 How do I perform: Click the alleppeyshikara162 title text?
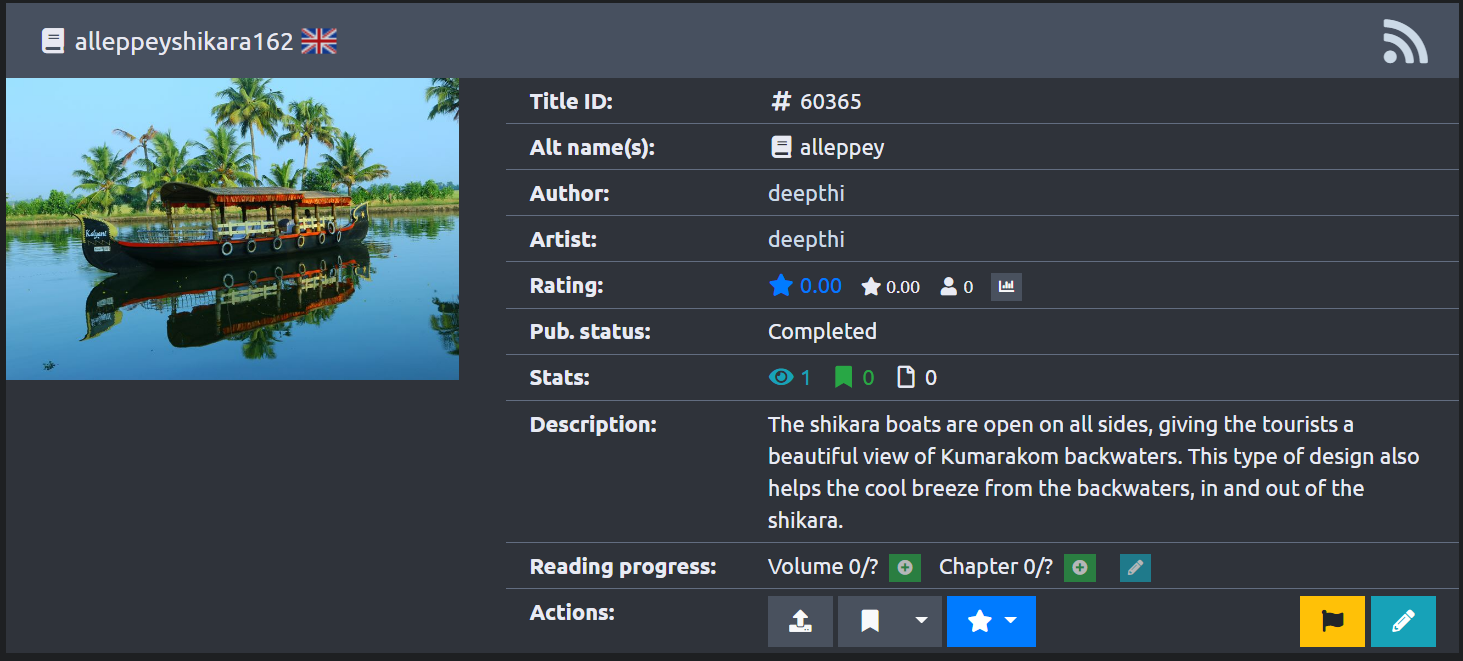coord(184,42)
